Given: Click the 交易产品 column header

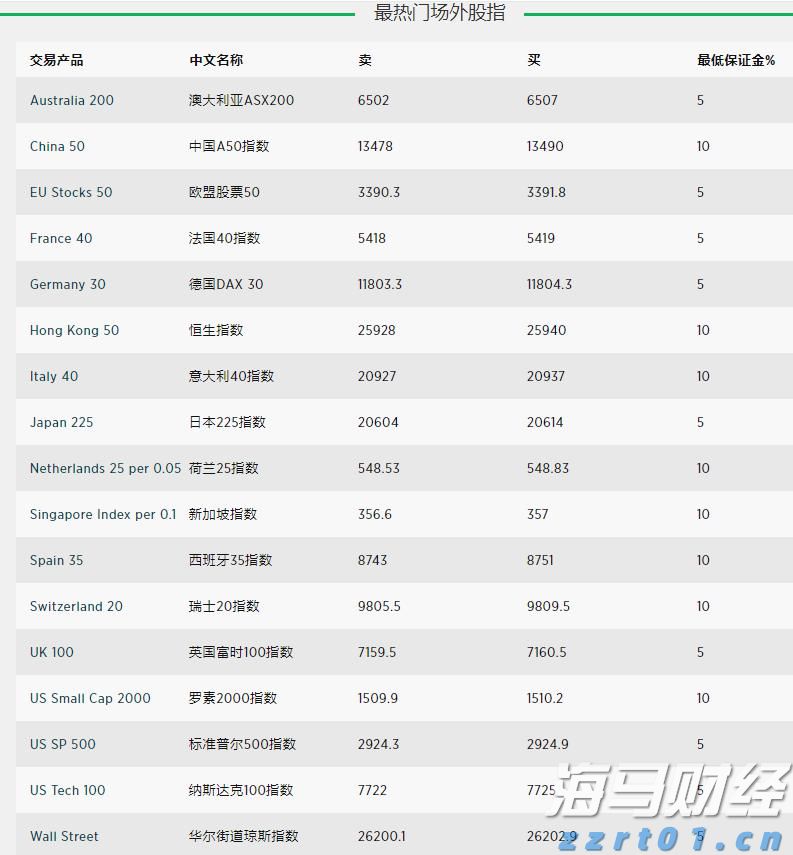Looking at the screenshot, I should coord(57,60).
